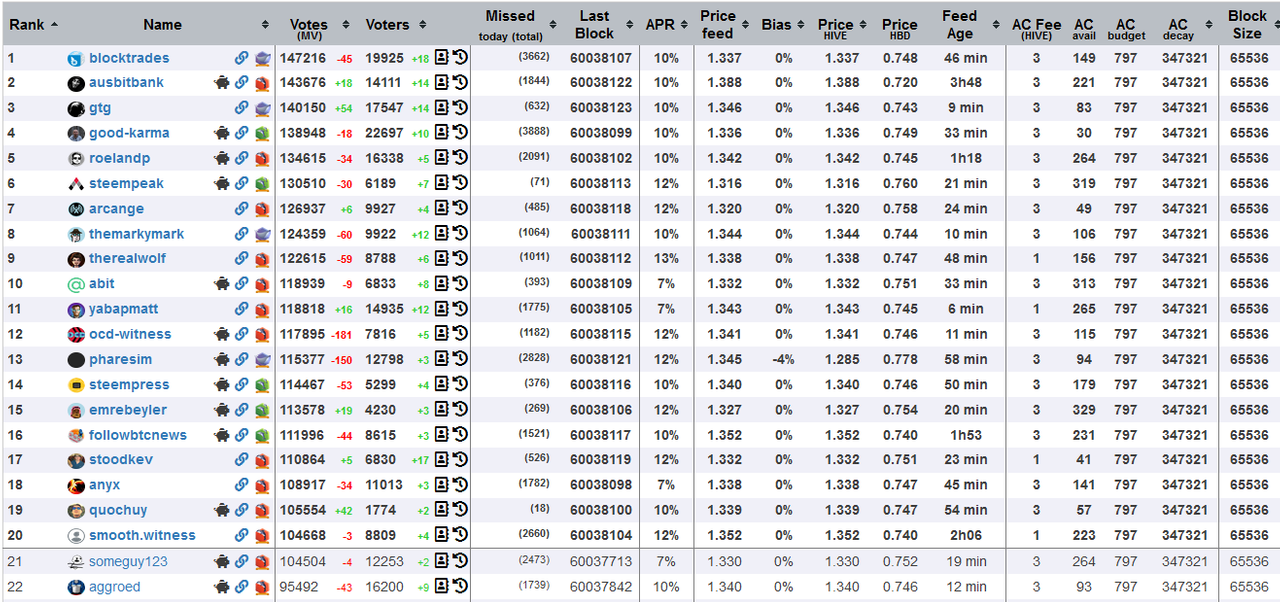Open the someguy123 witness link
The image size is (1280, 602).
pyautogui.click(x=128, y=562)
